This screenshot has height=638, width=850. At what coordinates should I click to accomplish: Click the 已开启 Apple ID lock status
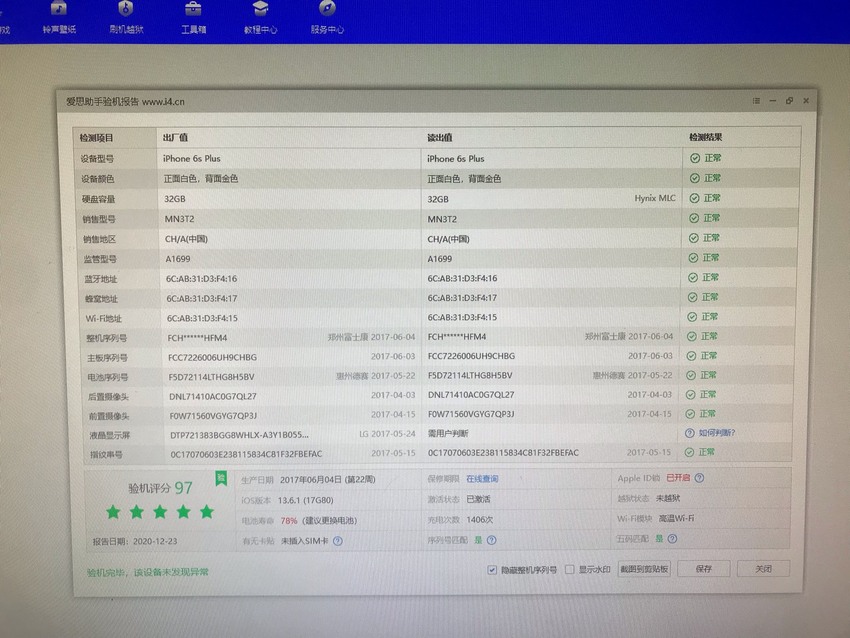678,478
